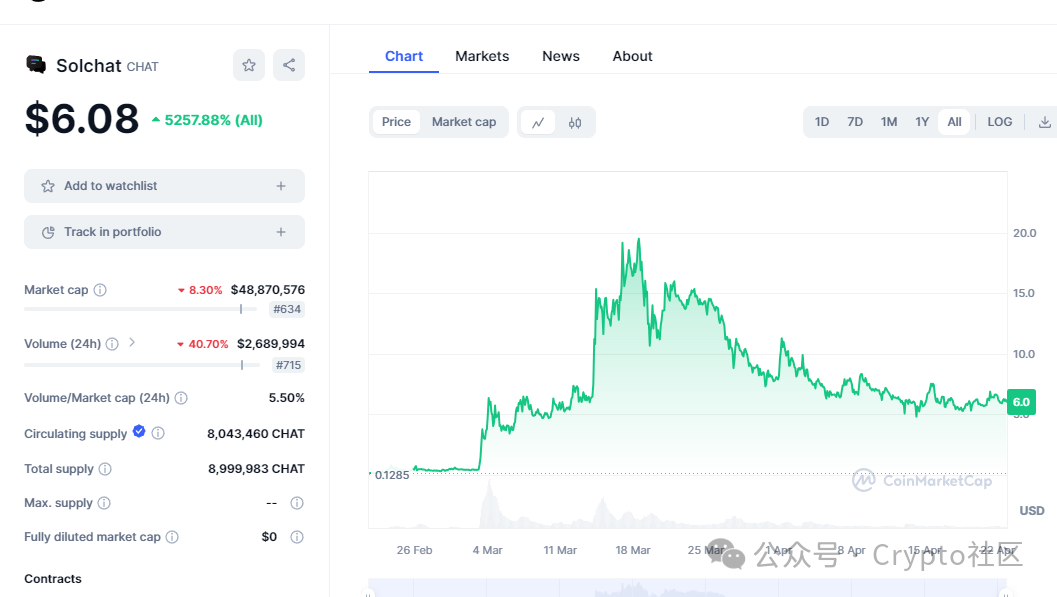
Task: Open the News tab
Action: click(x=561, y=57)
